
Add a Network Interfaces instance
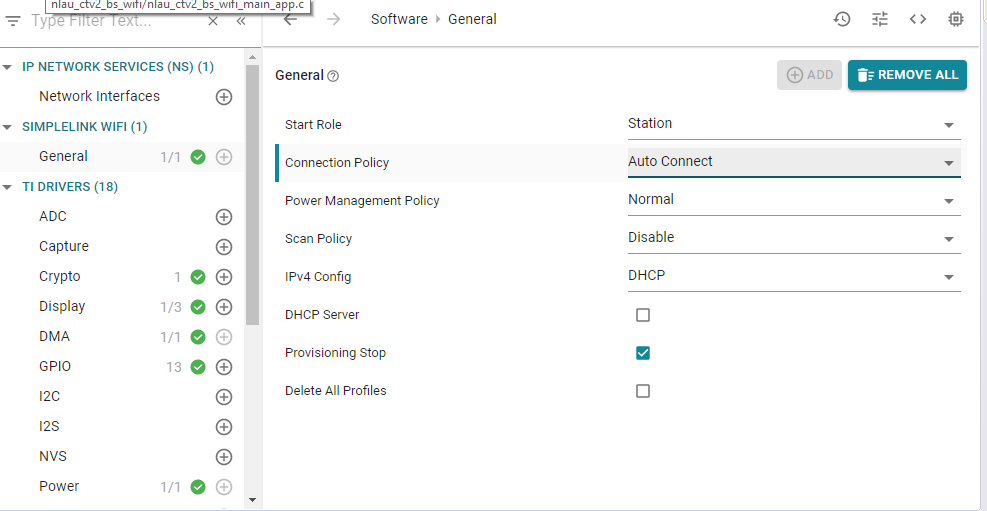[224, 97]
